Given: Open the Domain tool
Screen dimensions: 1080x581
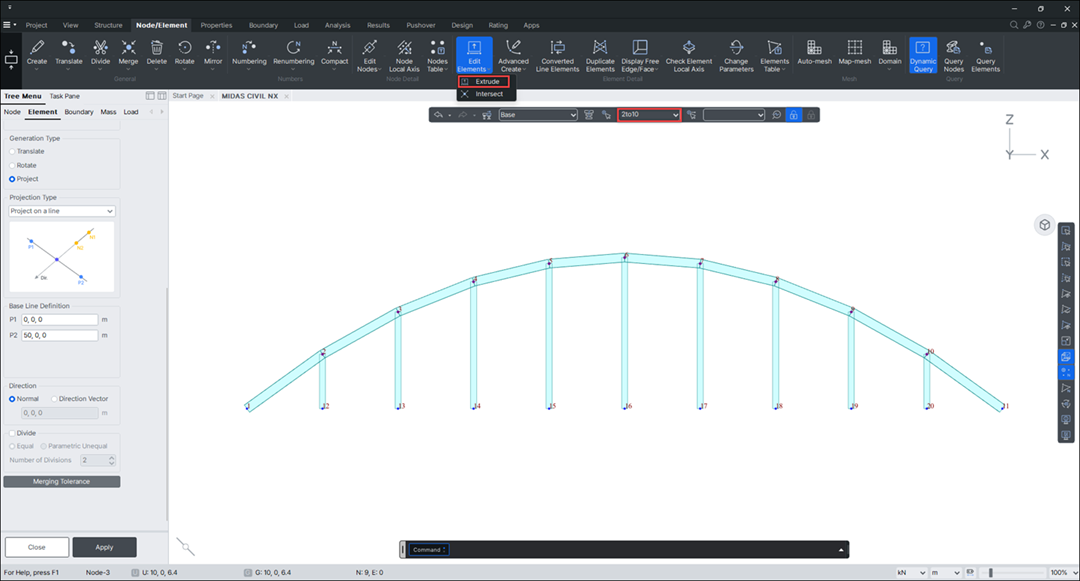Looking at the screenshot, I should (890, 53).
